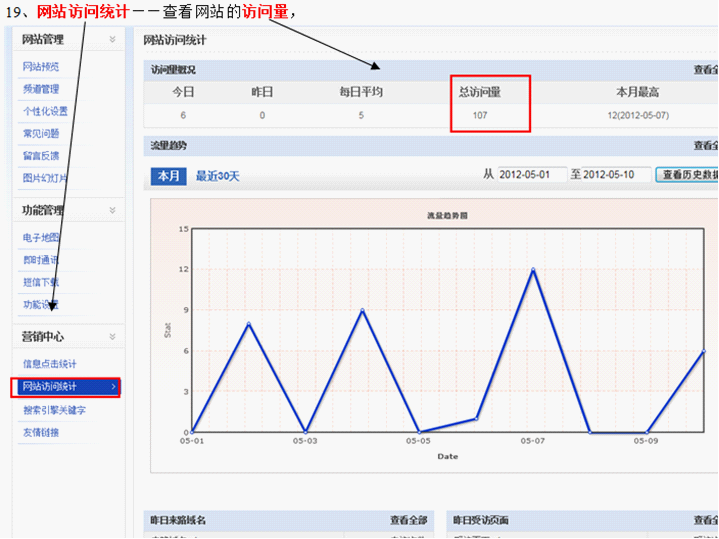Click the 05-07 peak point on chart
This screenshot has height=539, width=719.
coord(533,269)
